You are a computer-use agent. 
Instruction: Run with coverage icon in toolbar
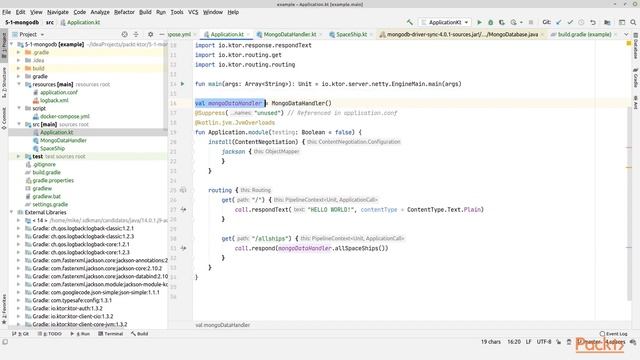[502, 22]
